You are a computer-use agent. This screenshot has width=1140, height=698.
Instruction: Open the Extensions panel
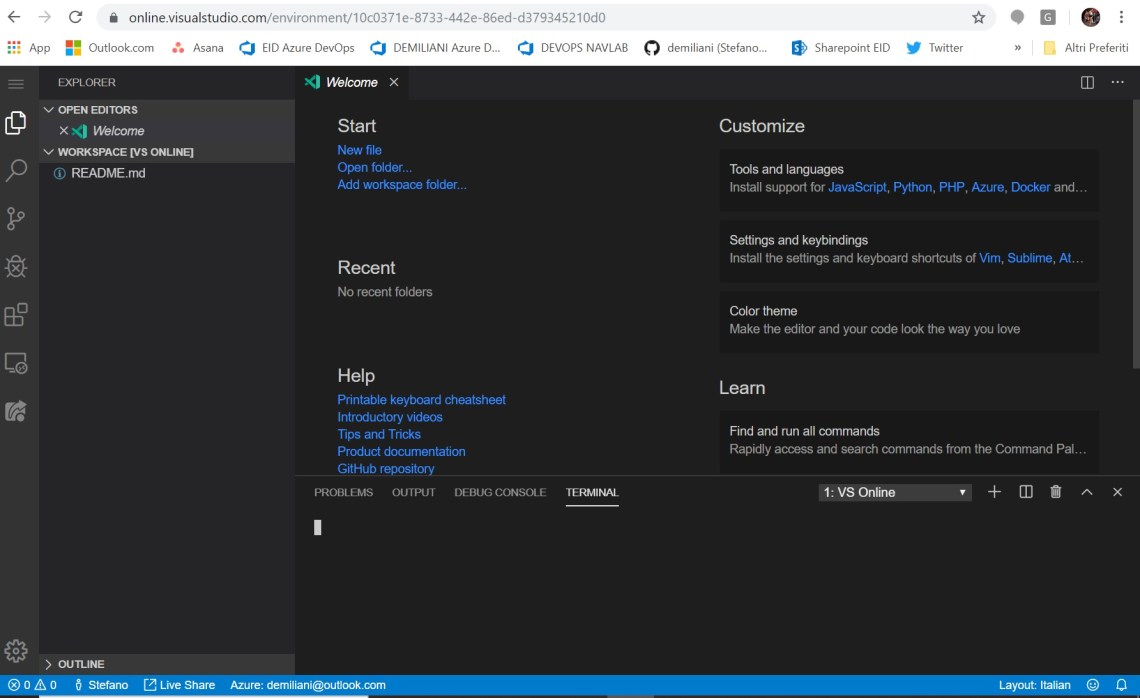point(14,314)
